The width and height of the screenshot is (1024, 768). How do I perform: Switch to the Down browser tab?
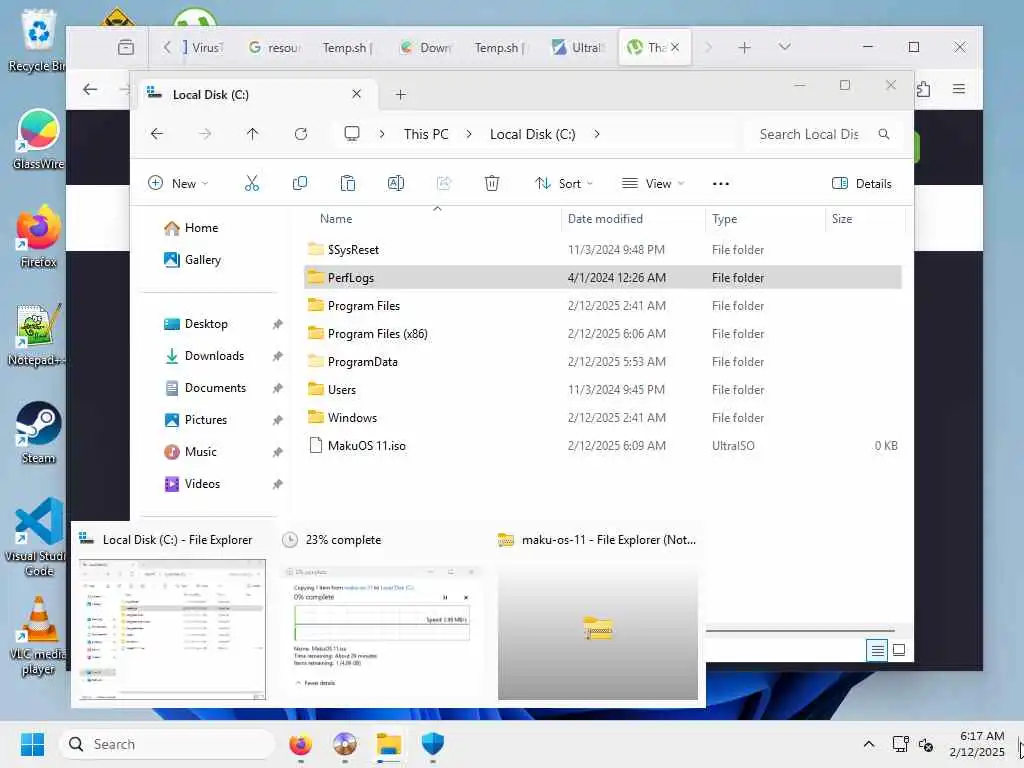[x=426, y=48]
